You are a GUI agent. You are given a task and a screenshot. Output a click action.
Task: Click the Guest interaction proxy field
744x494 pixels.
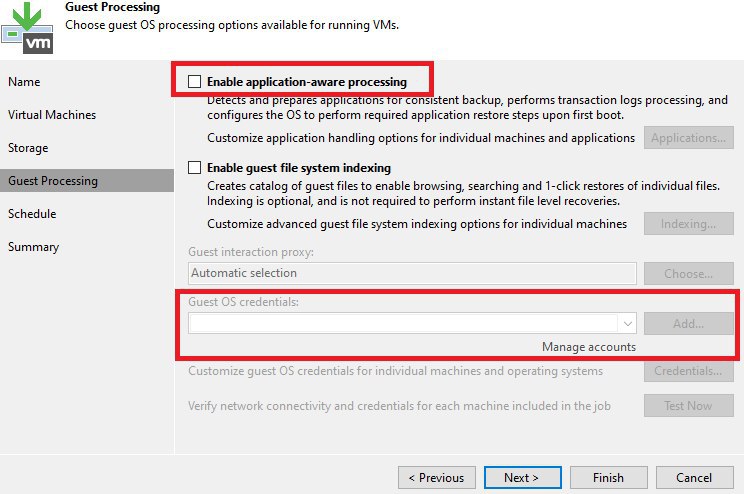(x=412, y=273)
